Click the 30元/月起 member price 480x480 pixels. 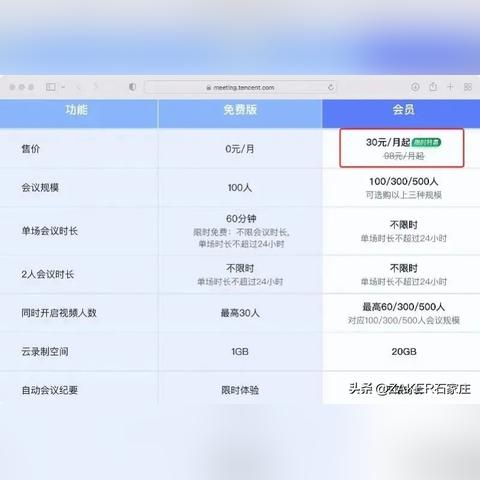(x=388, y=142)
